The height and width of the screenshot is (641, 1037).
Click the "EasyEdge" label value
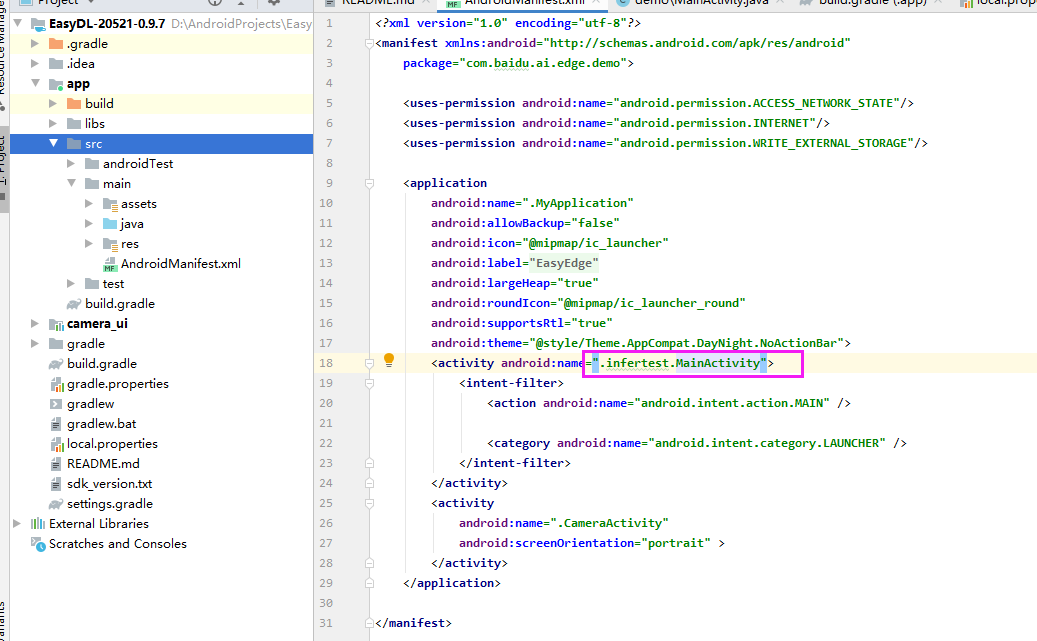tap(563, 263)
